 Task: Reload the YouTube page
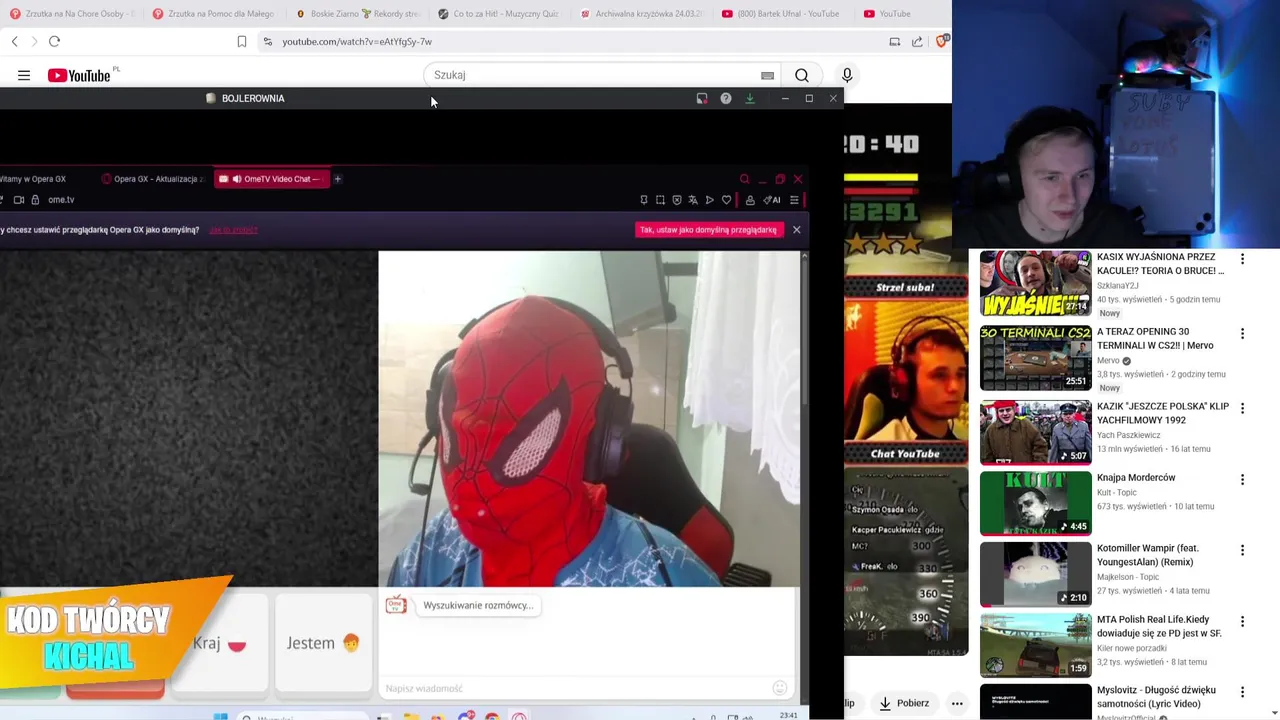pyautogui.click(x=55, y=41)
